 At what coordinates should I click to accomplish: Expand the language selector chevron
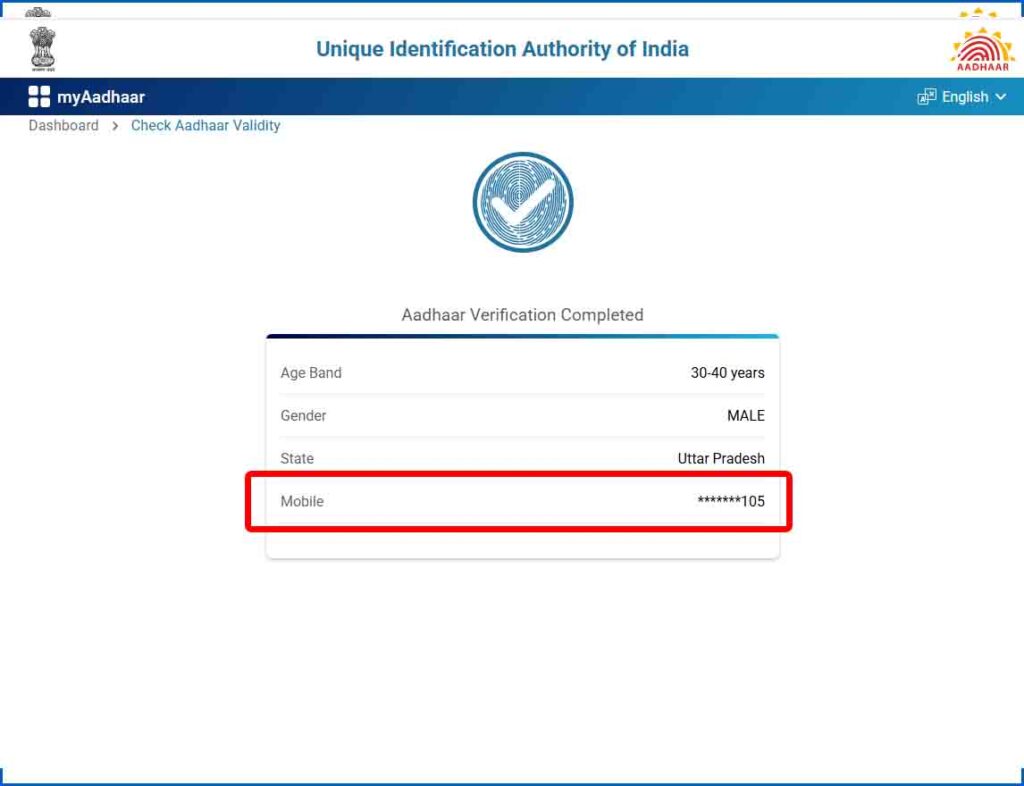[1001, 97]
